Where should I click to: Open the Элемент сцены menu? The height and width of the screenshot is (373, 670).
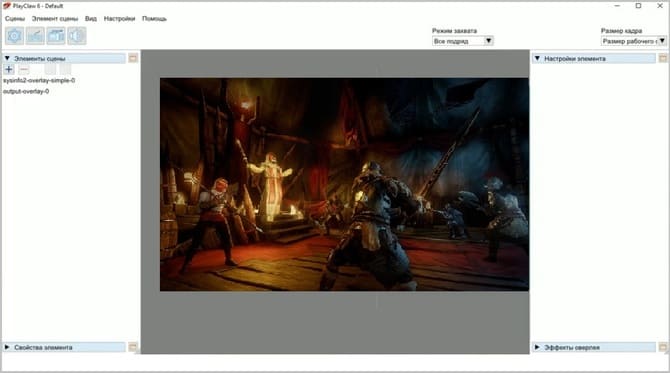coord(55,18)
